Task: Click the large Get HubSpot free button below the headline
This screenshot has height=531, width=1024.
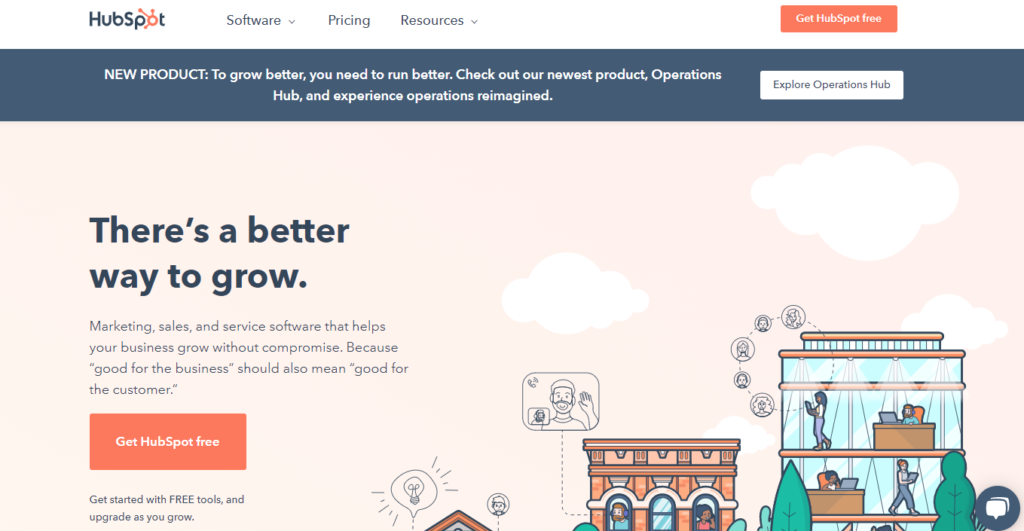Action: 168,442
